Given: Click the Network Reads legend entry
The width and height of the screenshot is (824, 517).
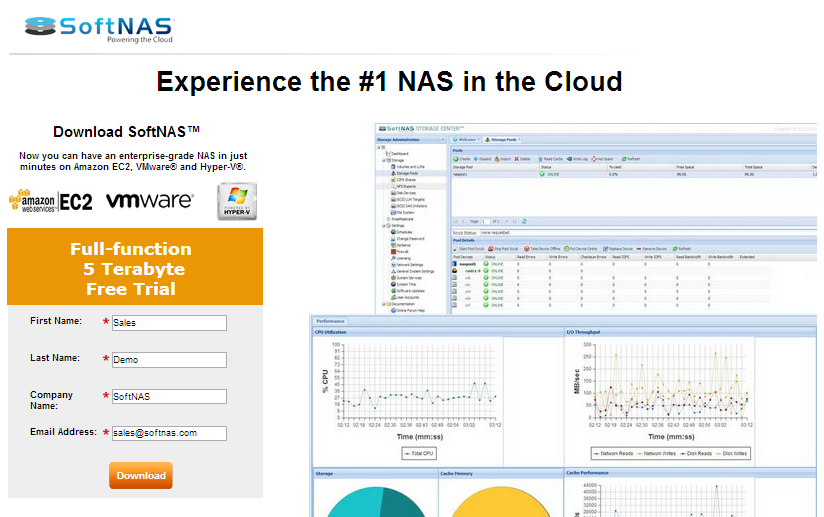Looking at the screenshot, I should point(614,453).
